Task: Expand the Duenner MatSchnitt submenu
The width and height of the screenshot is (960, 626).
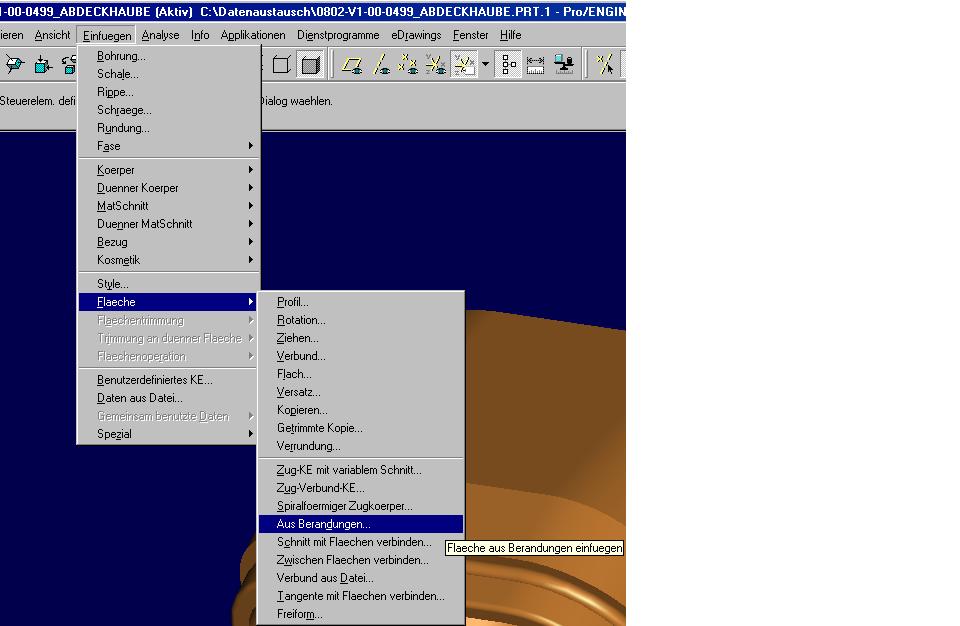Action: (x=169, y=224)
